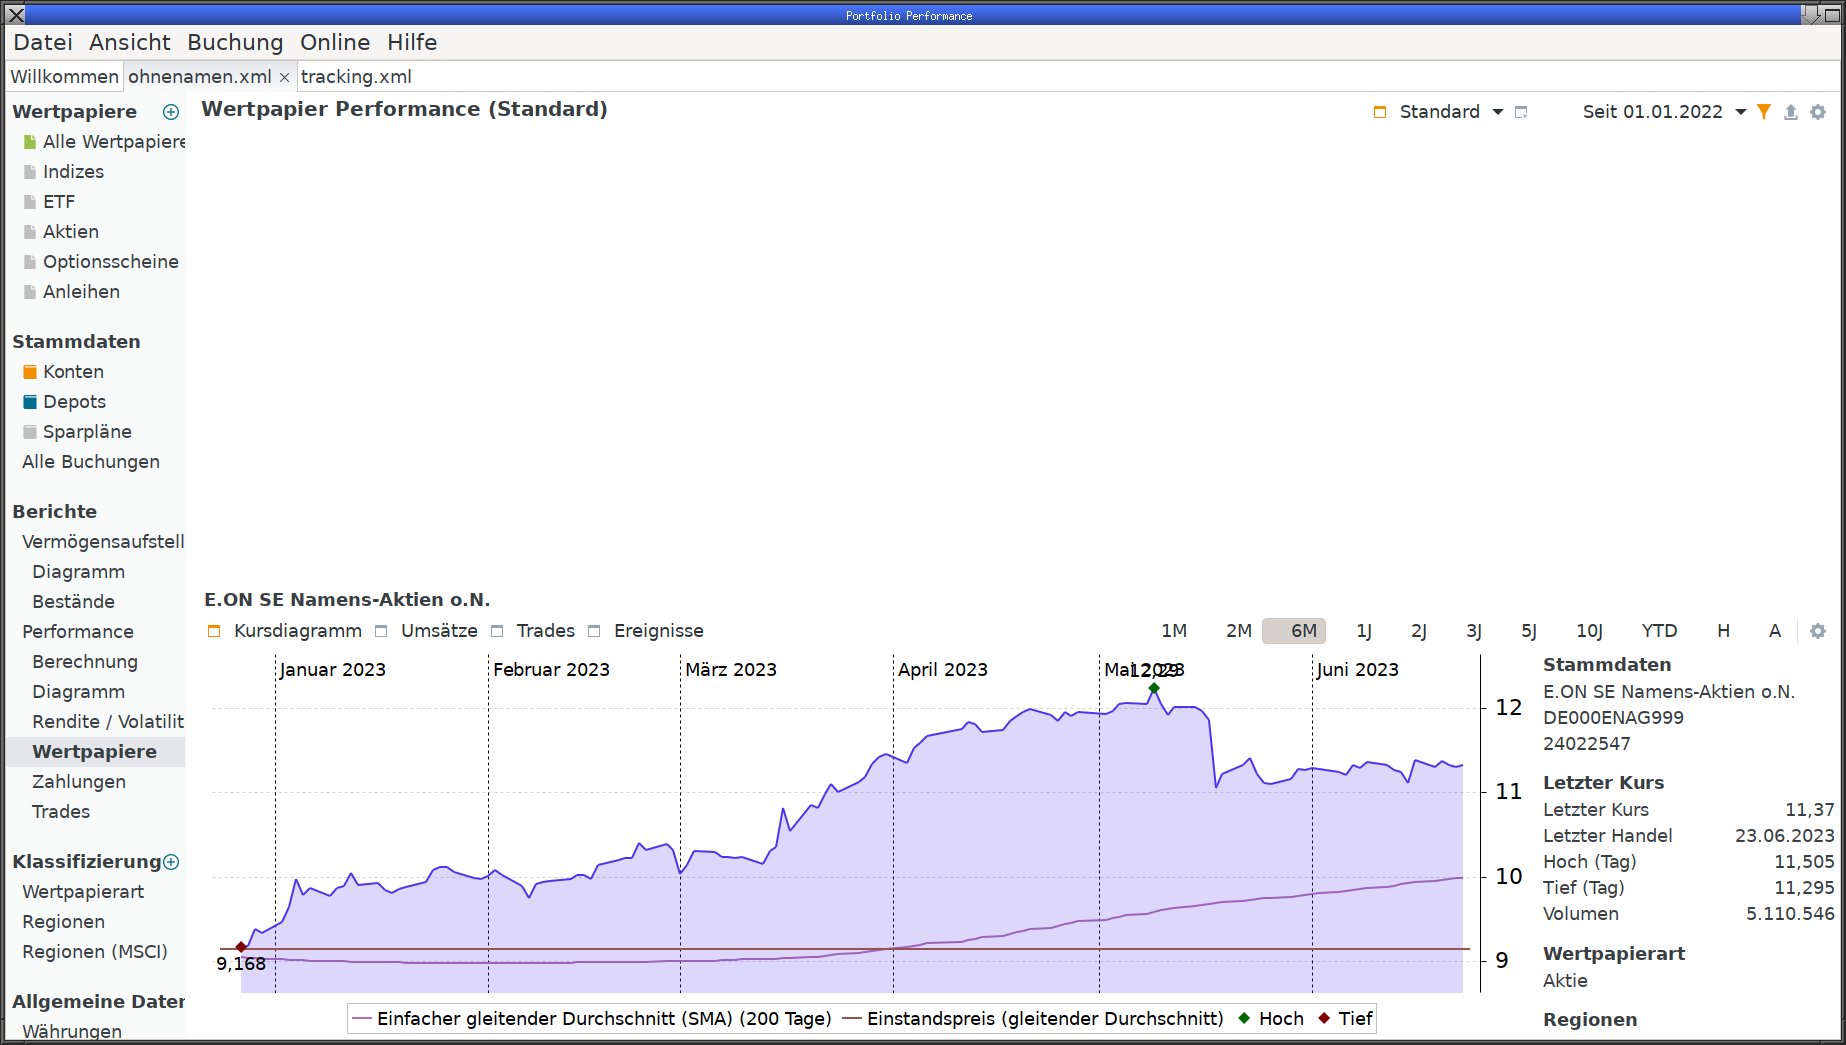The image size is (1846, 1045).
Task: Open the view settings gear icon
Action: point(1818,112)
